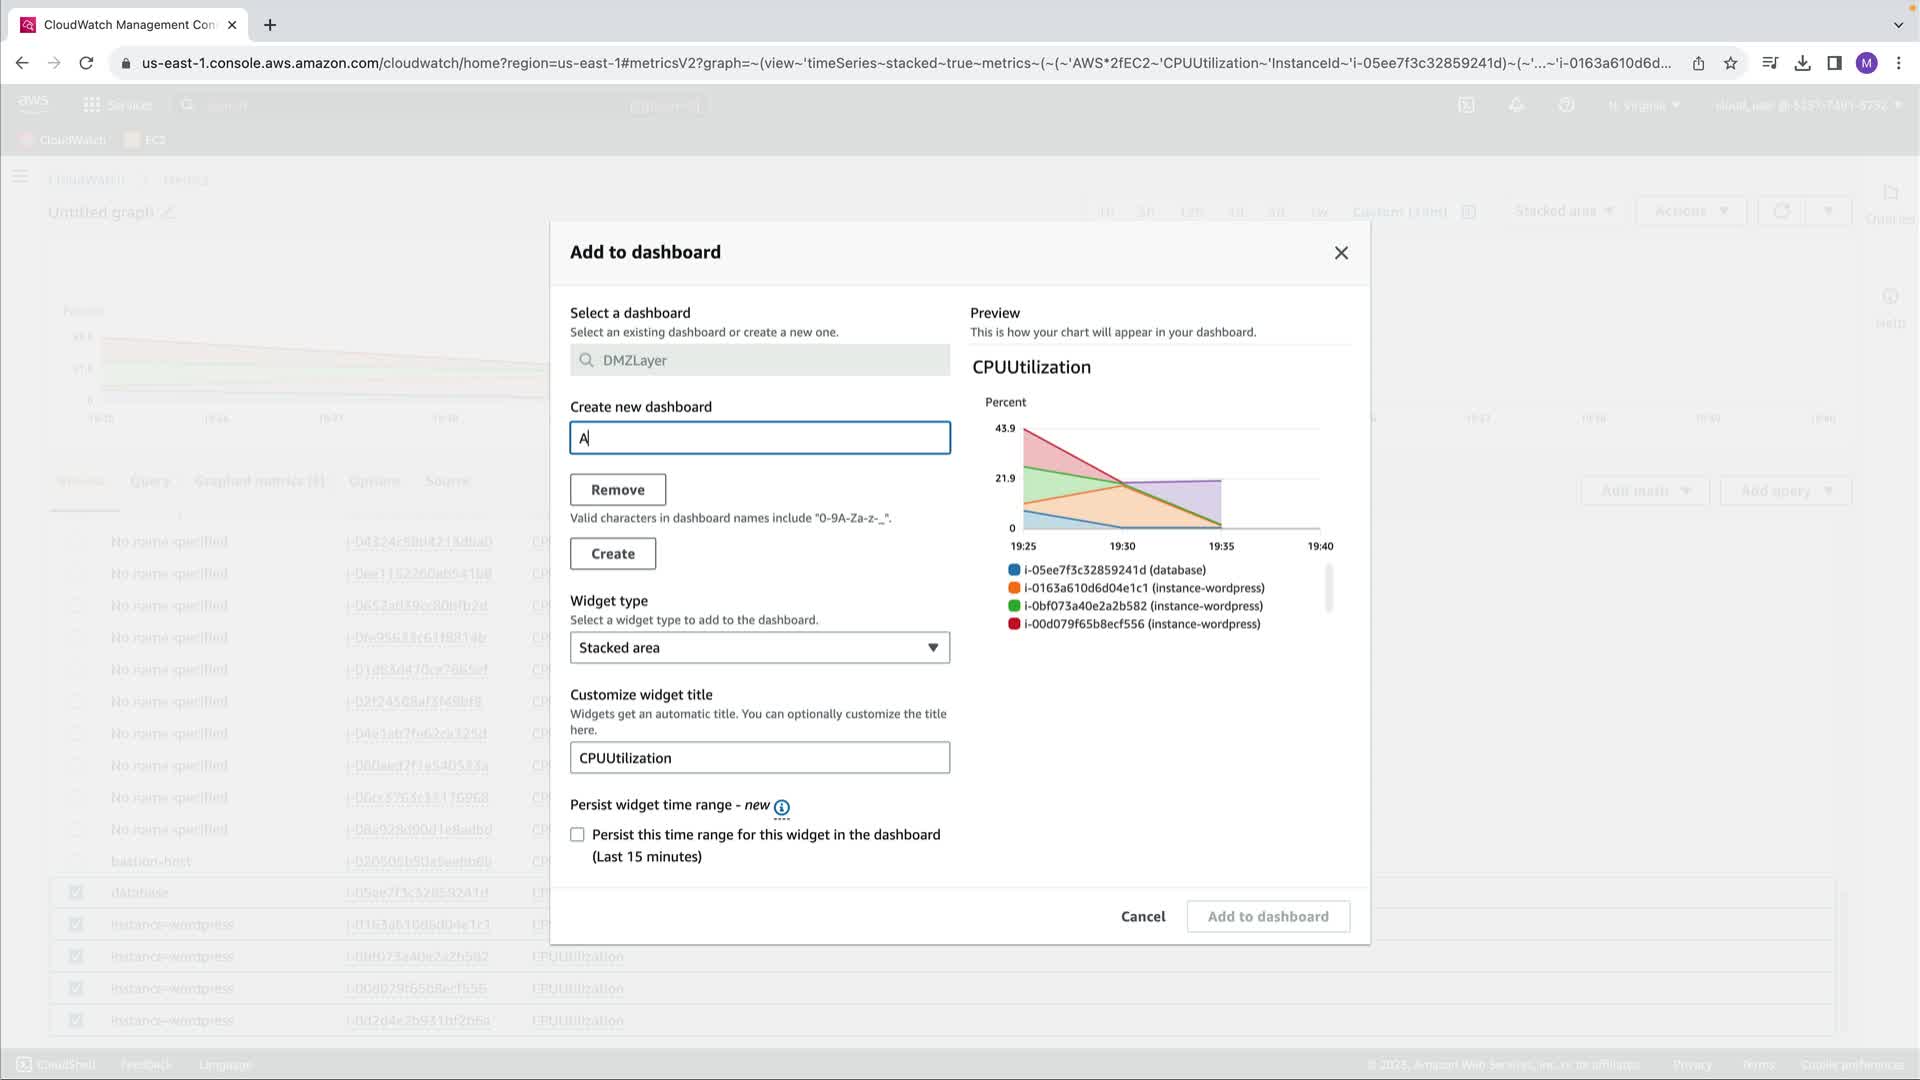Click the browser reload page icon
The width and height of the screenshot is (1920, 1080).
pos(86,63)
